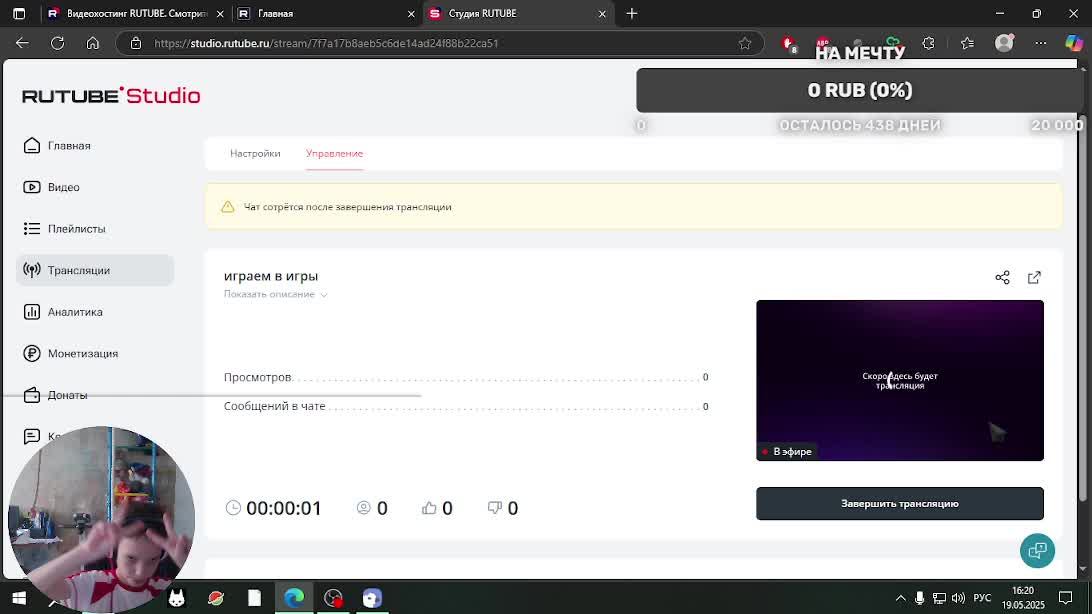This screenshot has width=1092, height=614.
Task: Click the stream preview player
Action: [900, 380]
